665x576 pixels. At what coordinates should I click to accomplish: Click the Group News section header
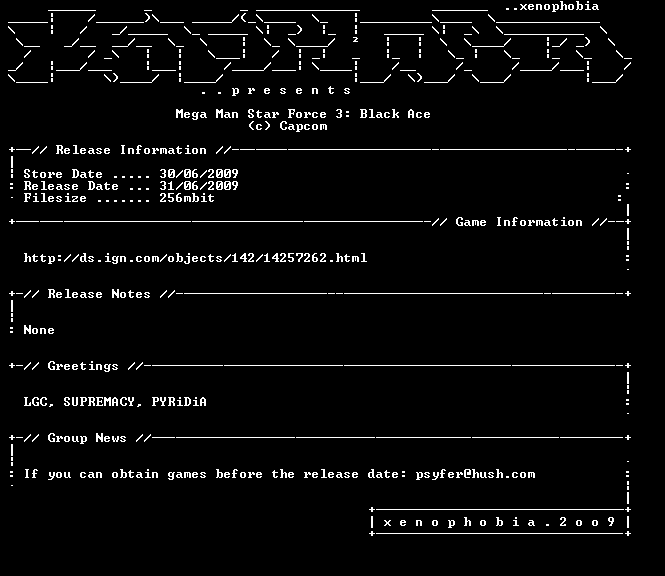pos(87,438)
